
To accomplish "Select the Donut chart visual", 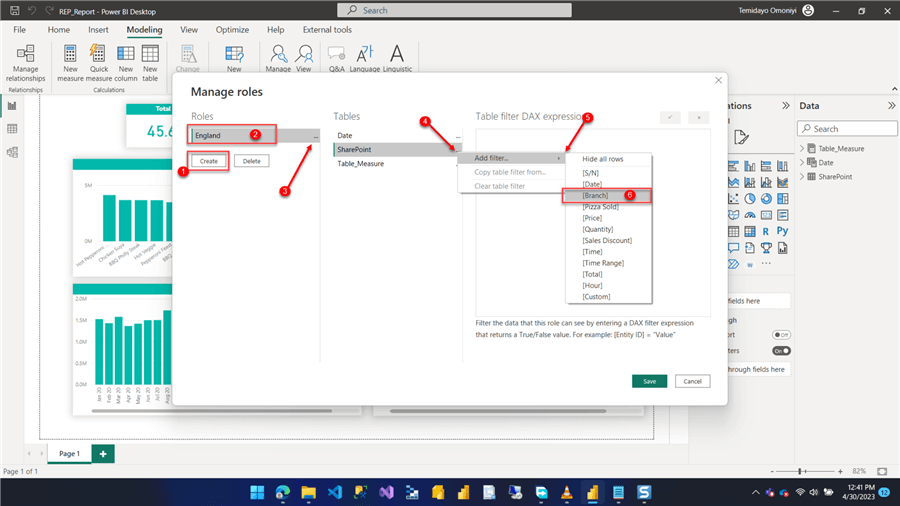I will (766, 198).
